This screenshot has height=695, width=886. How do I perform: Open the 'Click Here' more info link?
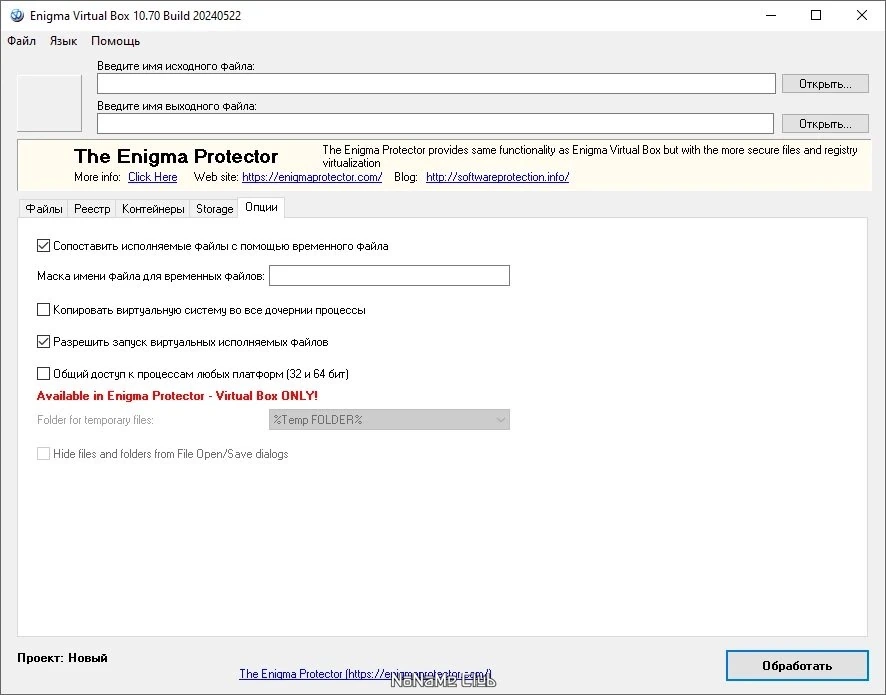[x=153, y=177]
